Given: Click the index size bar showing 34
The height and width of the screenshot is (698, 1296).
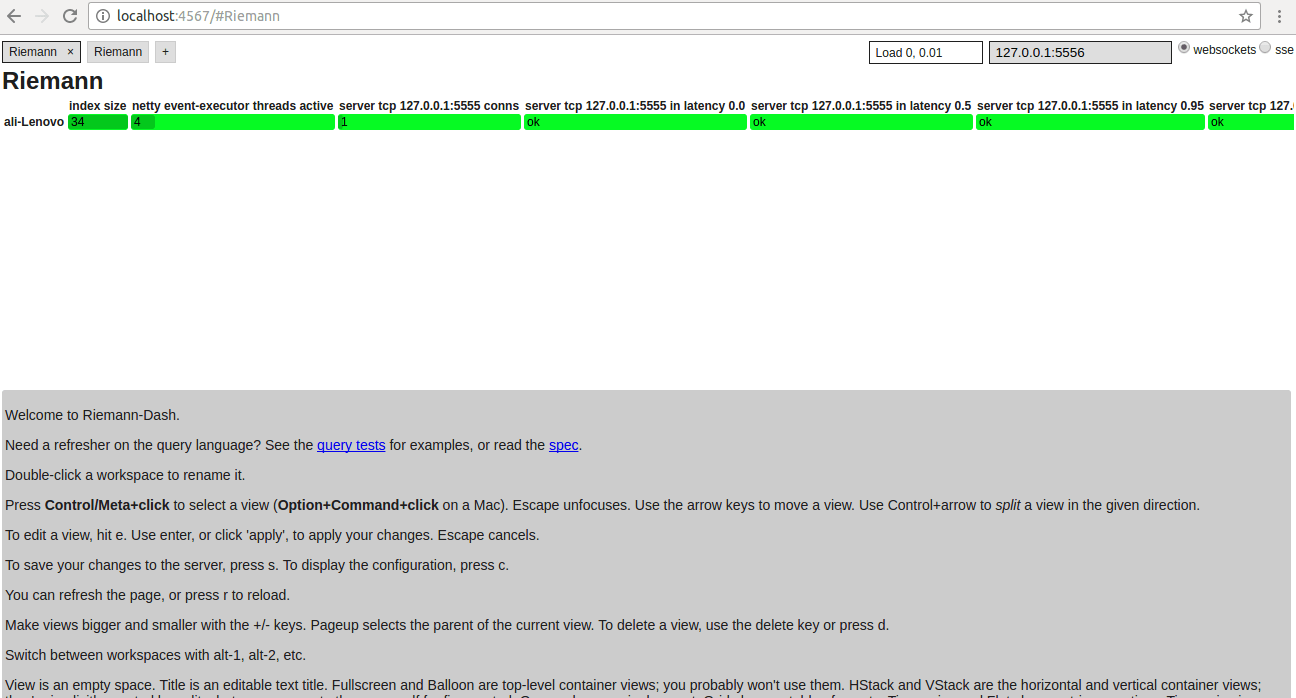Looking at the screenshot, I should pos(98,122).
